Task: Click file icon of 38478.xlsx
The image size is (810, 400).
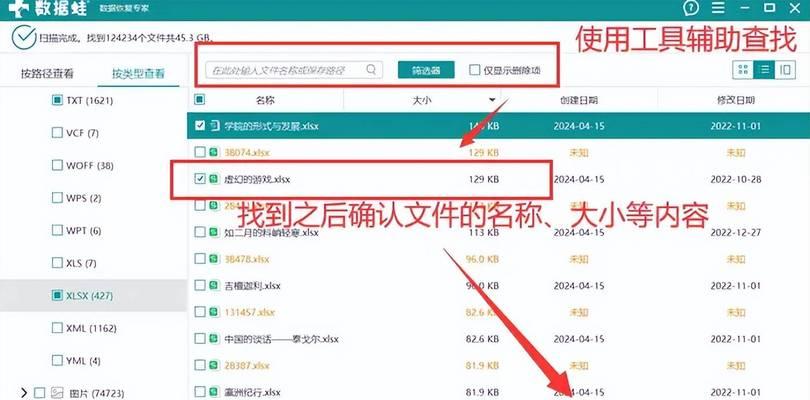Action: tap(214, 259)
